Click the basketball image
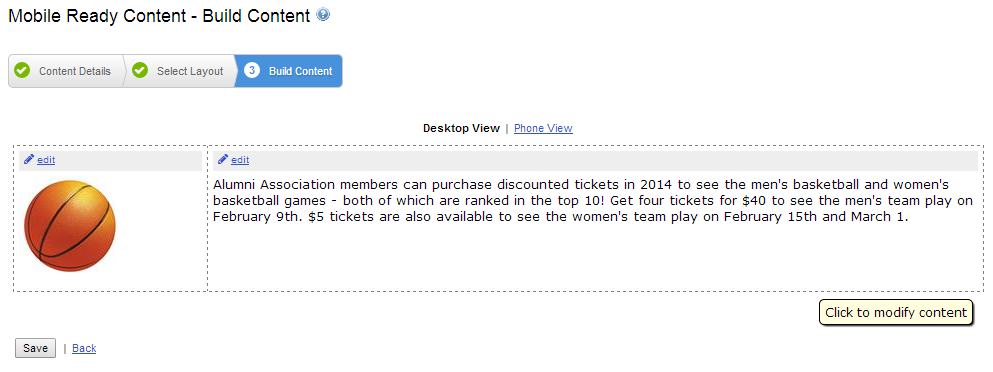Image resolution: width=993 pixels, height=372 pixels. [70, 226]
